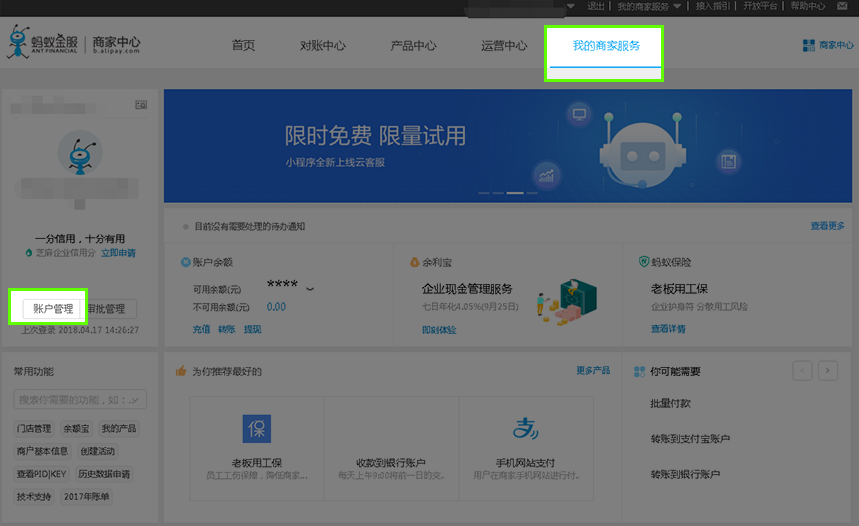
Task: Click into the 常用功能 search field
Action: (x=80, y=399)
